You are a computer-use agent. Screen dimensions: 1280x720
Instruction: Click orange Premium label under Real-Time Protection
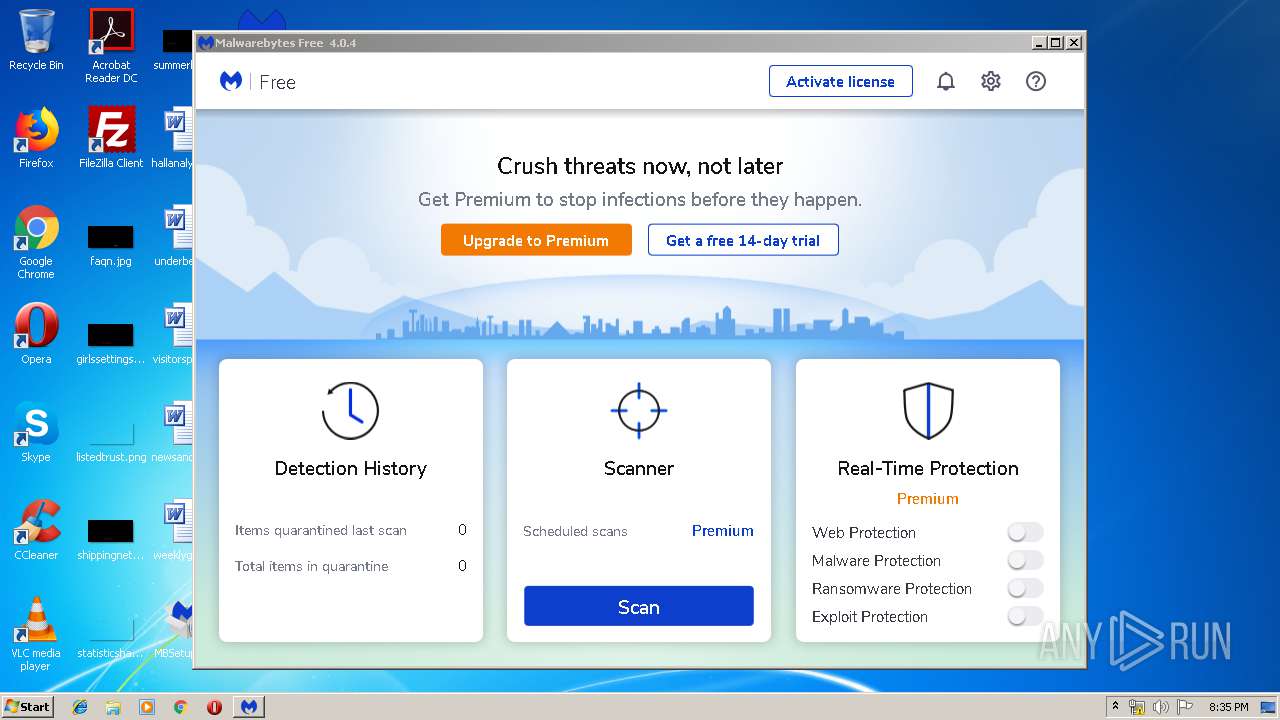[x=928, y=499]
